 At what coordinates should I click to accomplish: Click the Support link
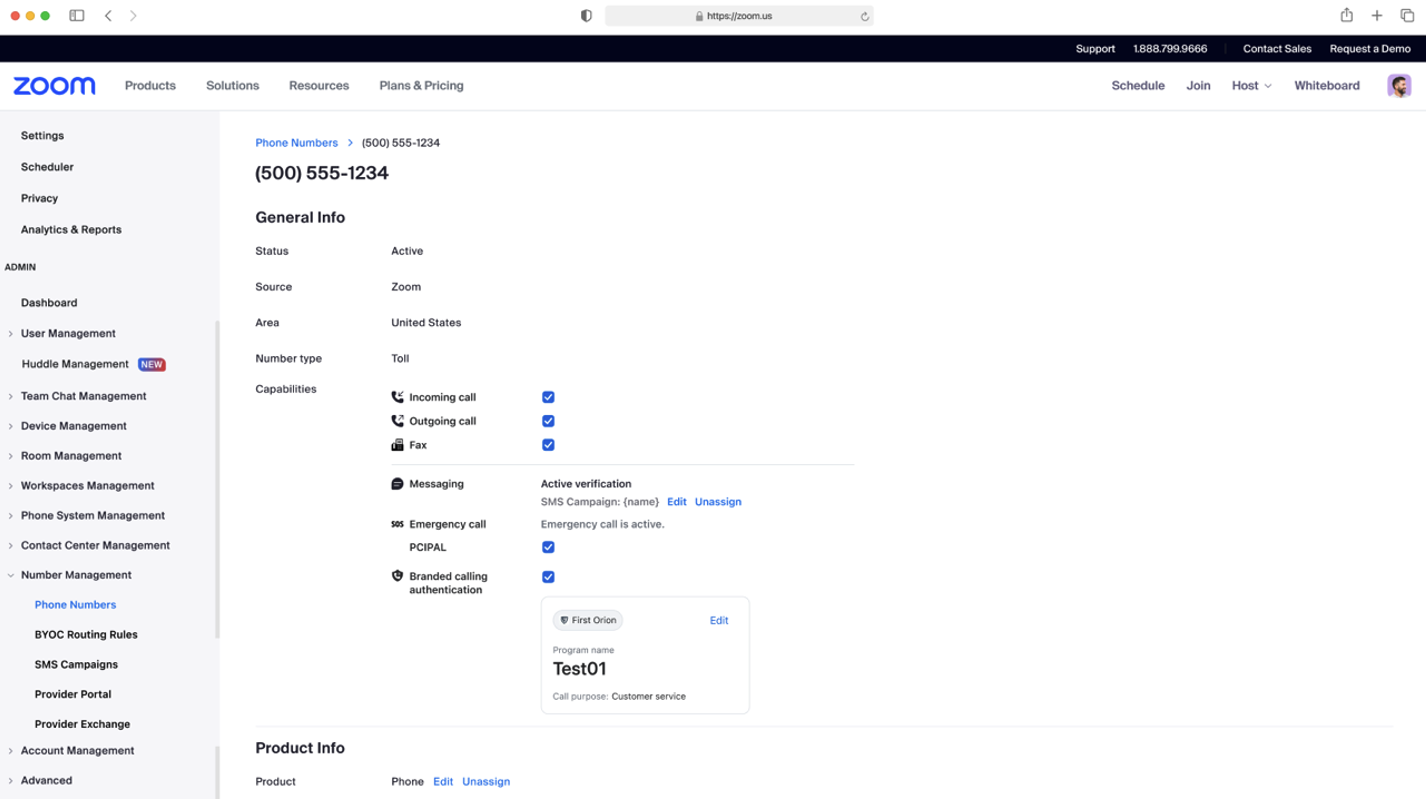(x=1095, y=49)
